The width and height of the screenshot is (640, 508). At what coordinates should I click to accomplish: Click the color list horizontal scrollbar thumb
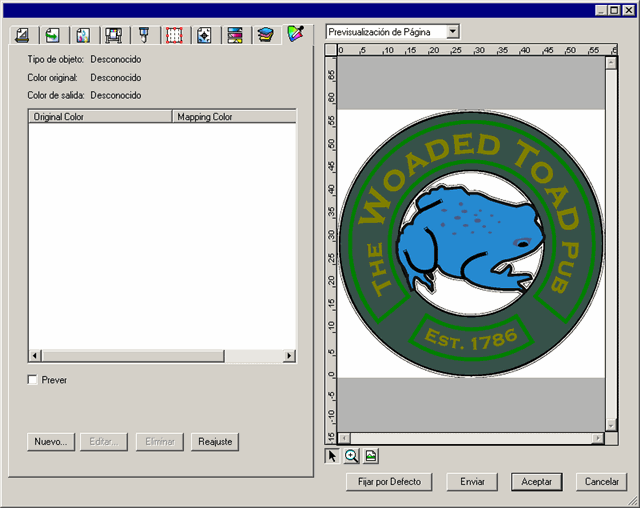[x=133, y=356]
